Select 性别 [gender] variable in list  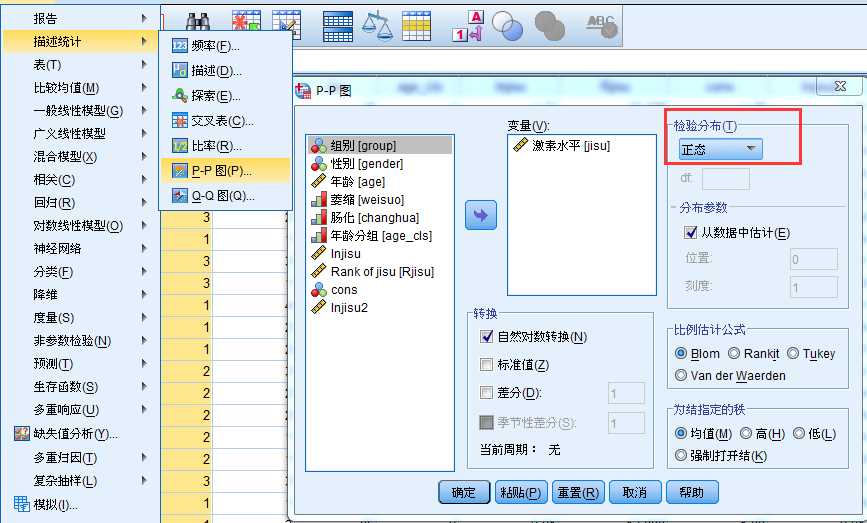pyautogui.click(x=380, y=164)
